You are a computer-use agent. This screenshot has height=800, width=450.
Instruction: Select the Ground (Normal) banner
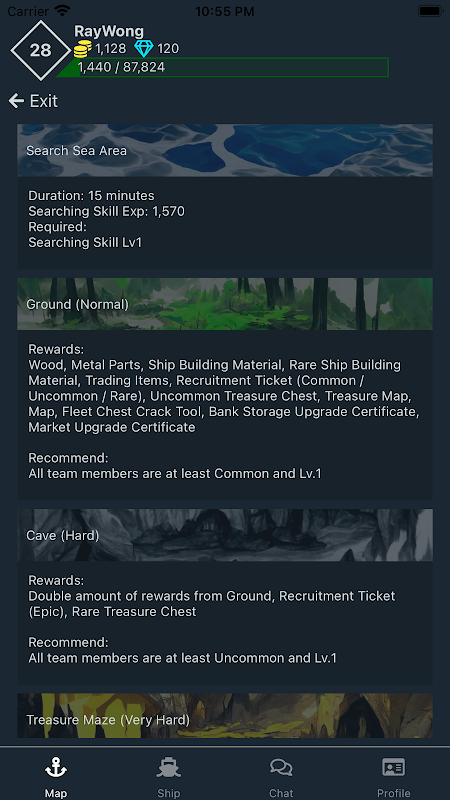(225, 304)
